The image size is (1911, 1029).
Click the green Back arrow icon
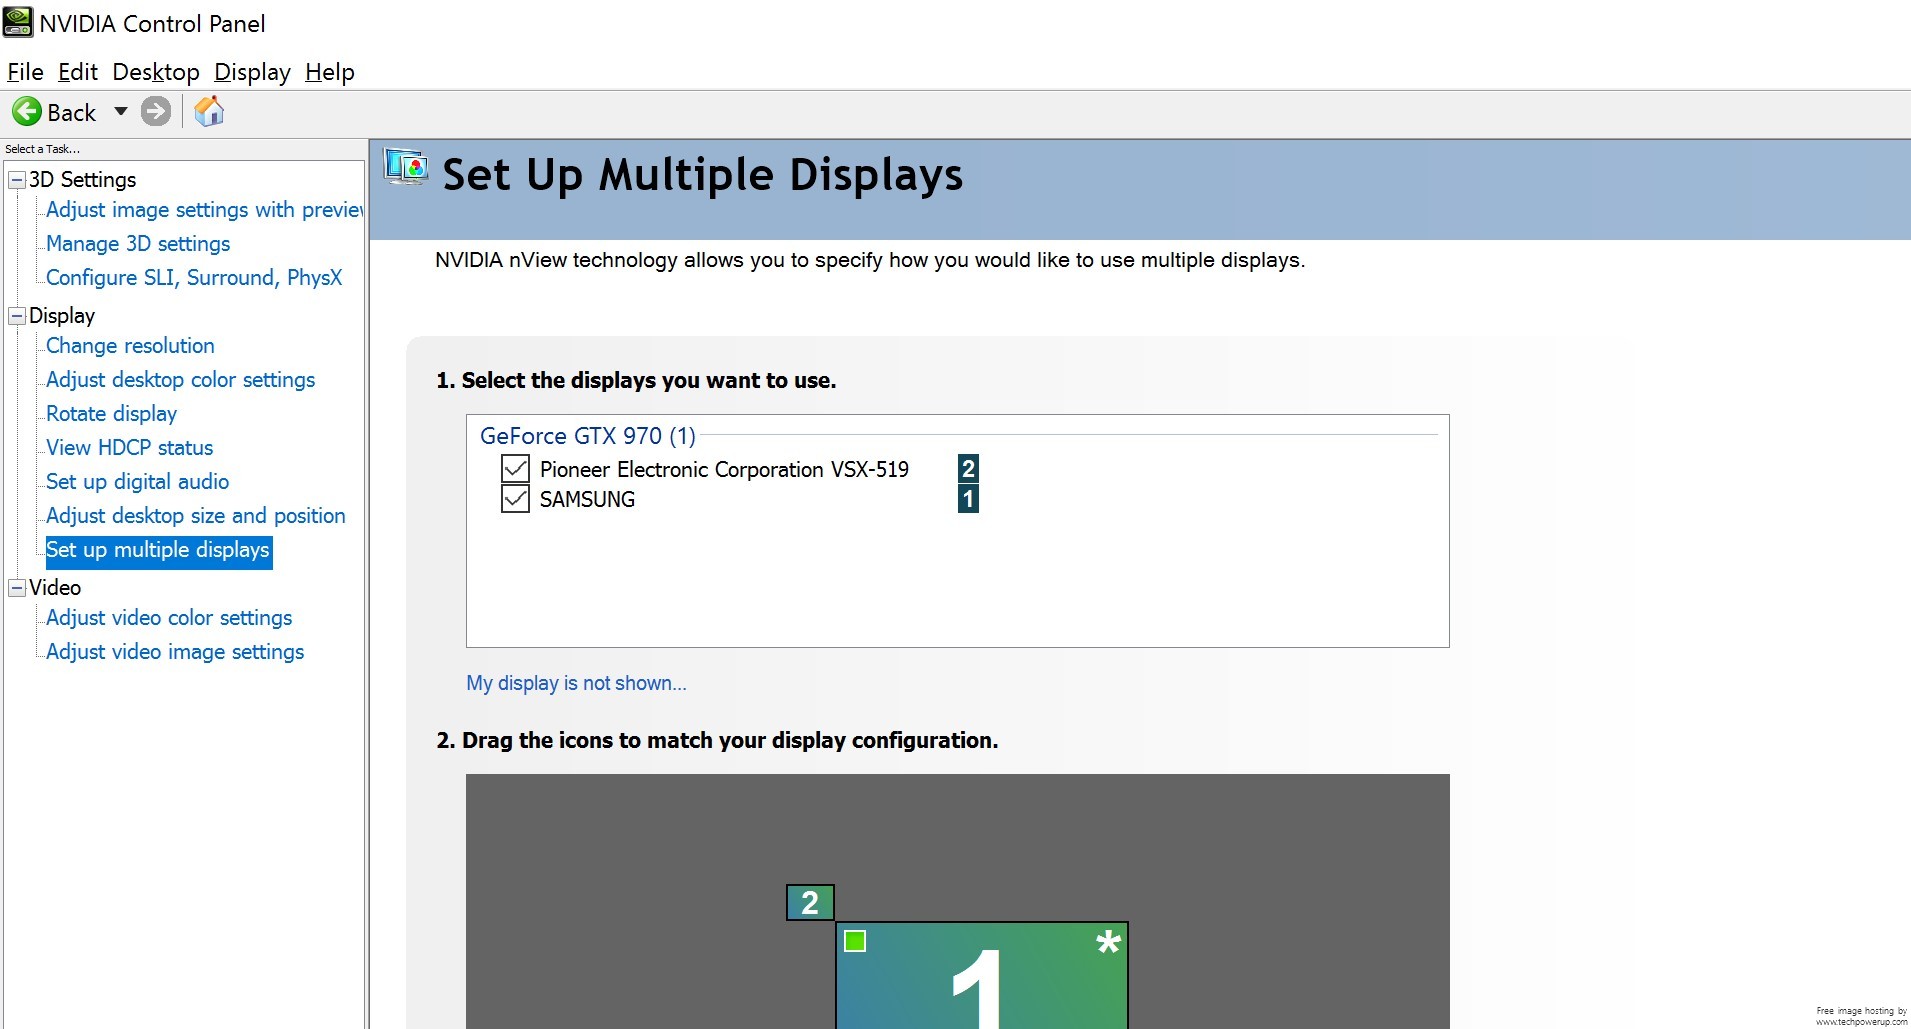(27, 111)
